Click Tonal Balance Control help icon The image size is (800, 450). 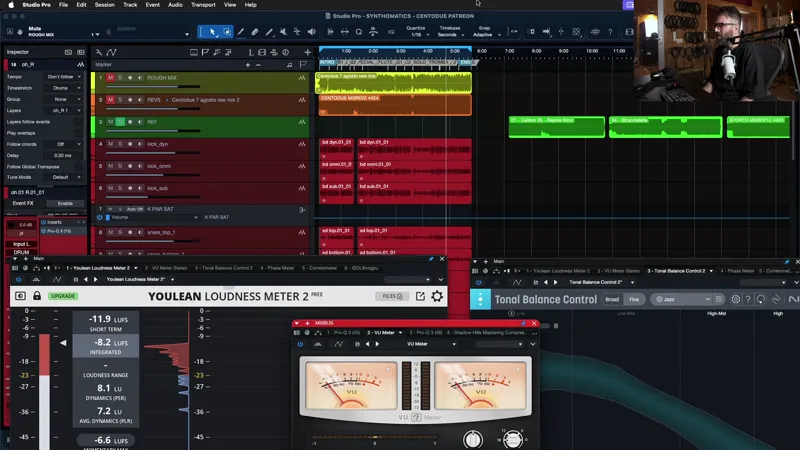[748, 299]
